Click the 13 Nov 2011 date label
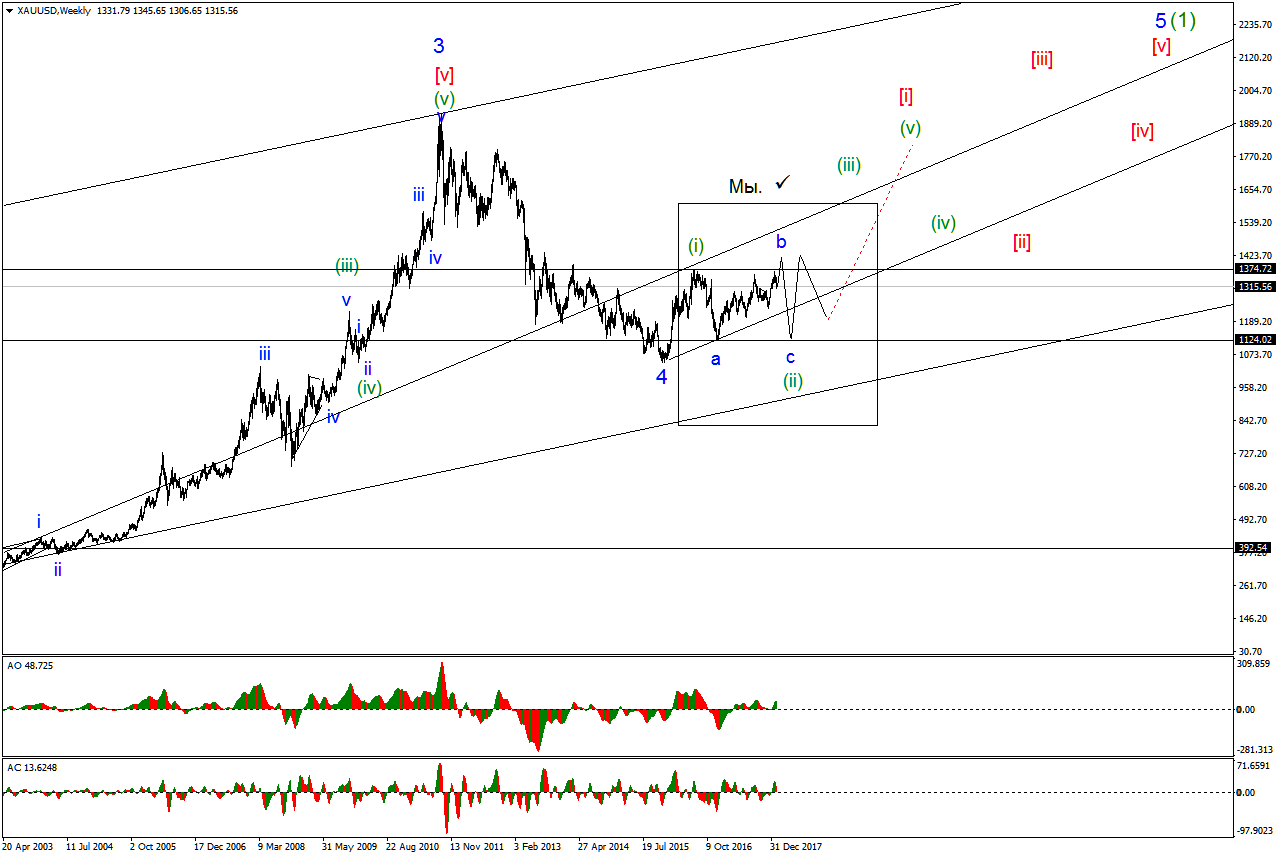The width and height of the screenshot is (1276, 858). (476, 846)
